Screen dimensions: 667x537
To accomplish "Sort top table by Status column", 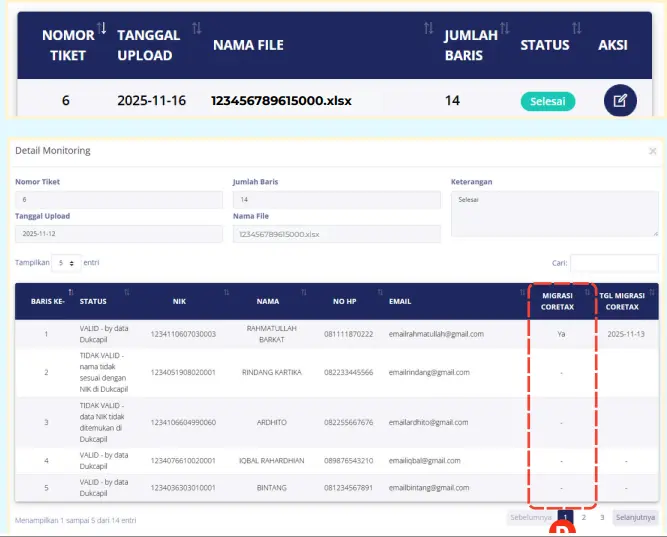I will coord(576,29).
